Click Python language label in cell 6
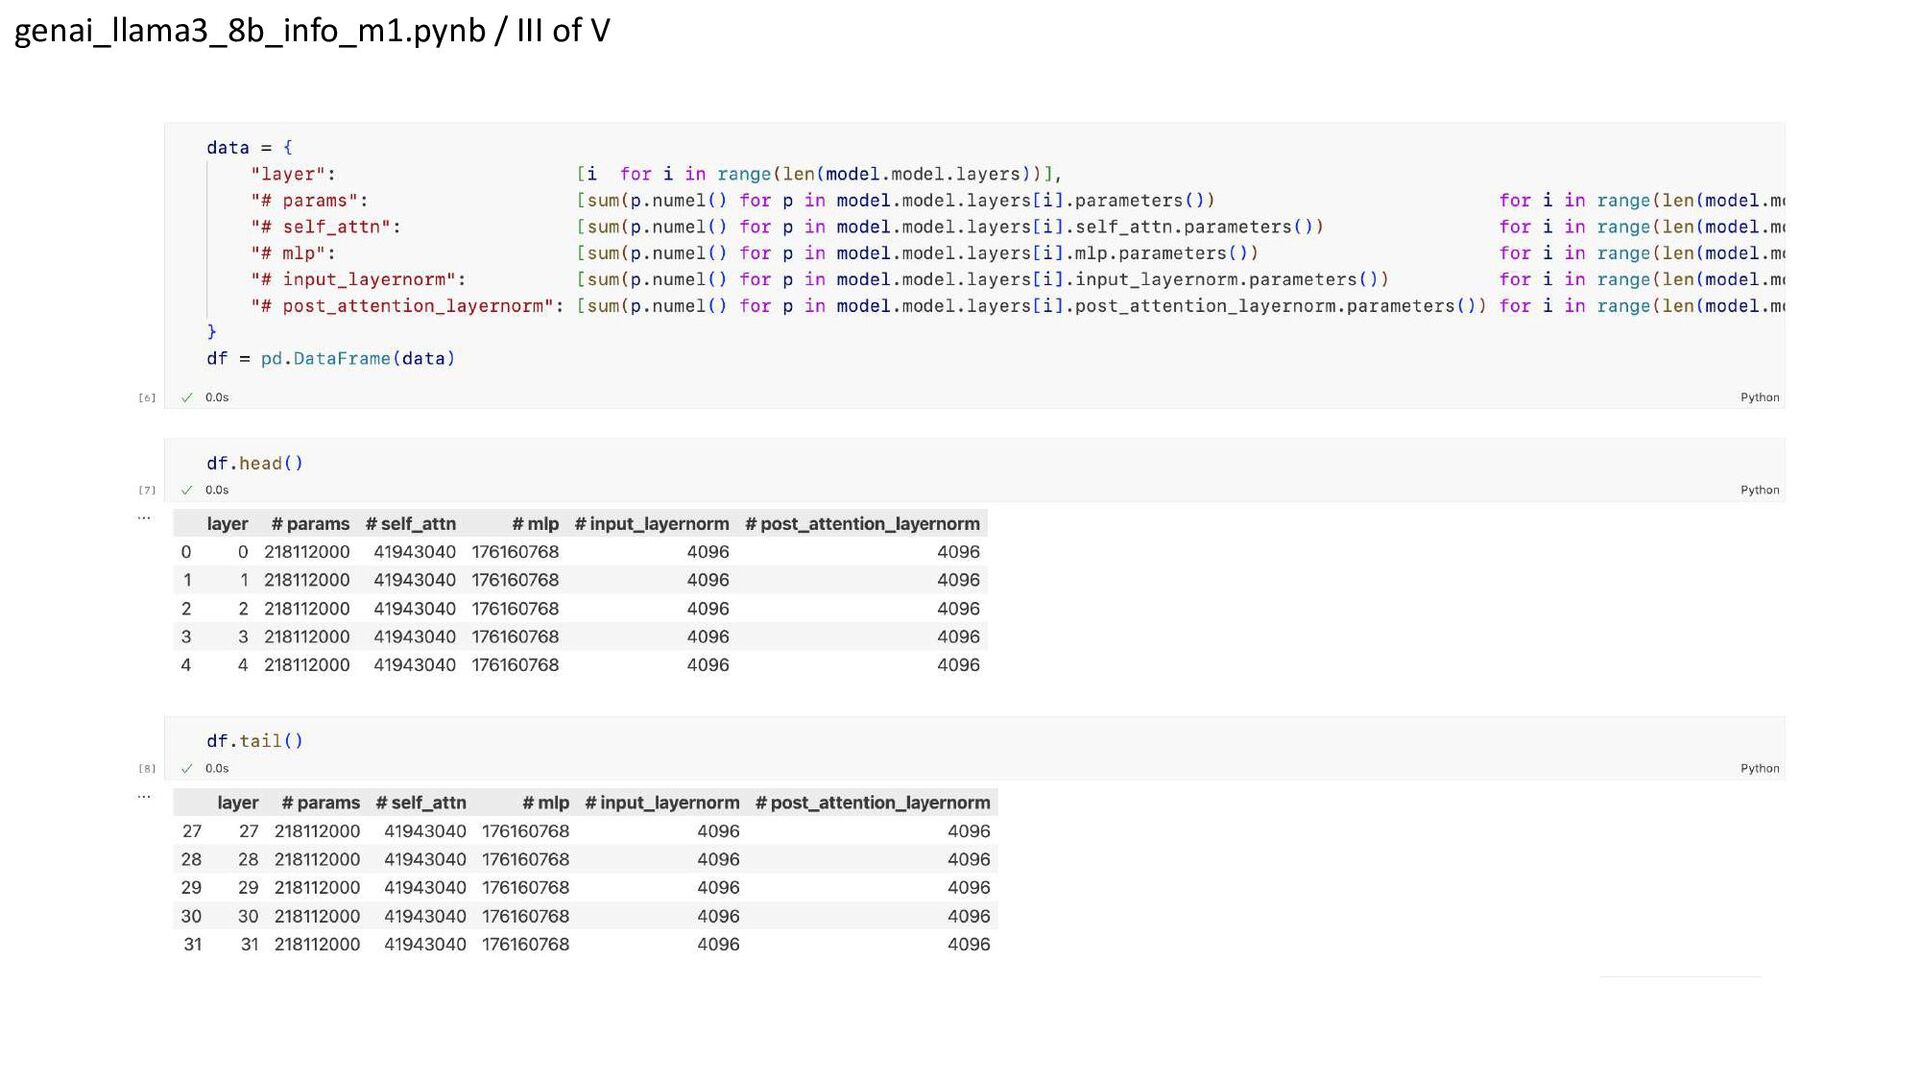This screenshot has width=1920, height=1080. pos(1759,398)
